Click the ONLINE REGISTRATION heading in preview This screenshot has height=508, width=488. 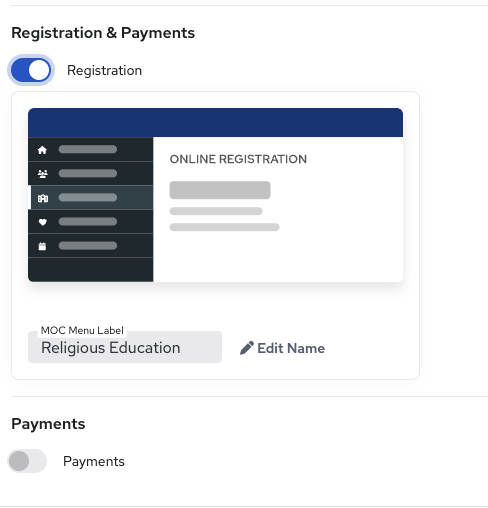click(238, 159)
